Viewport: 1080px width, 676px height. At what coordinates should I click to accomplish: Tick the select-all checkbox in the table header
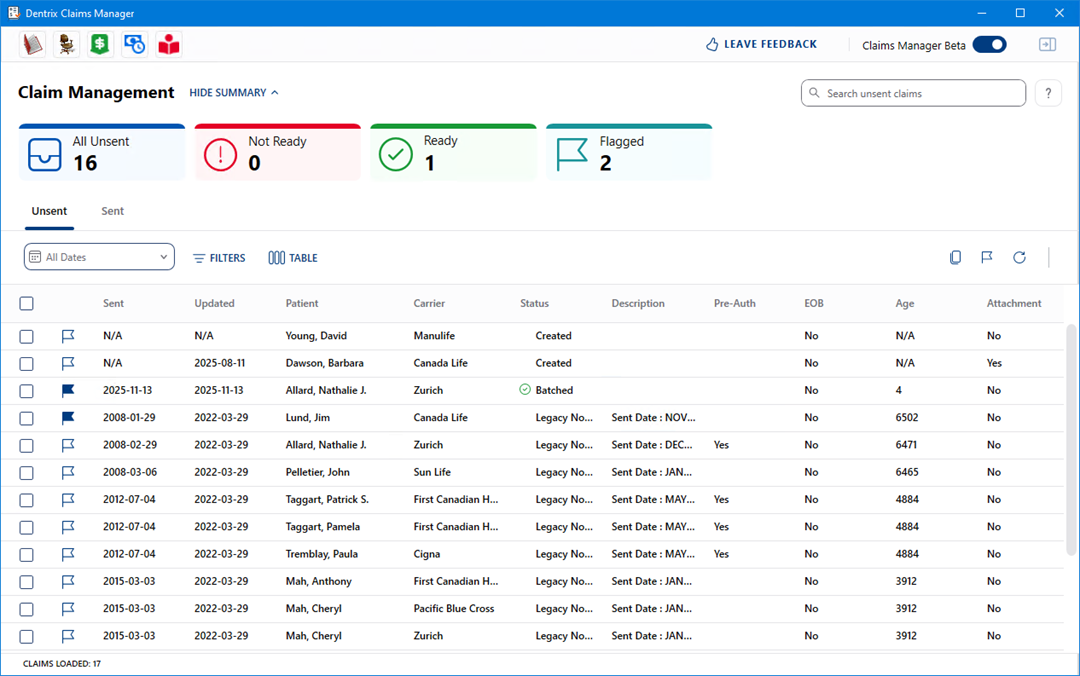coord(27,304)
